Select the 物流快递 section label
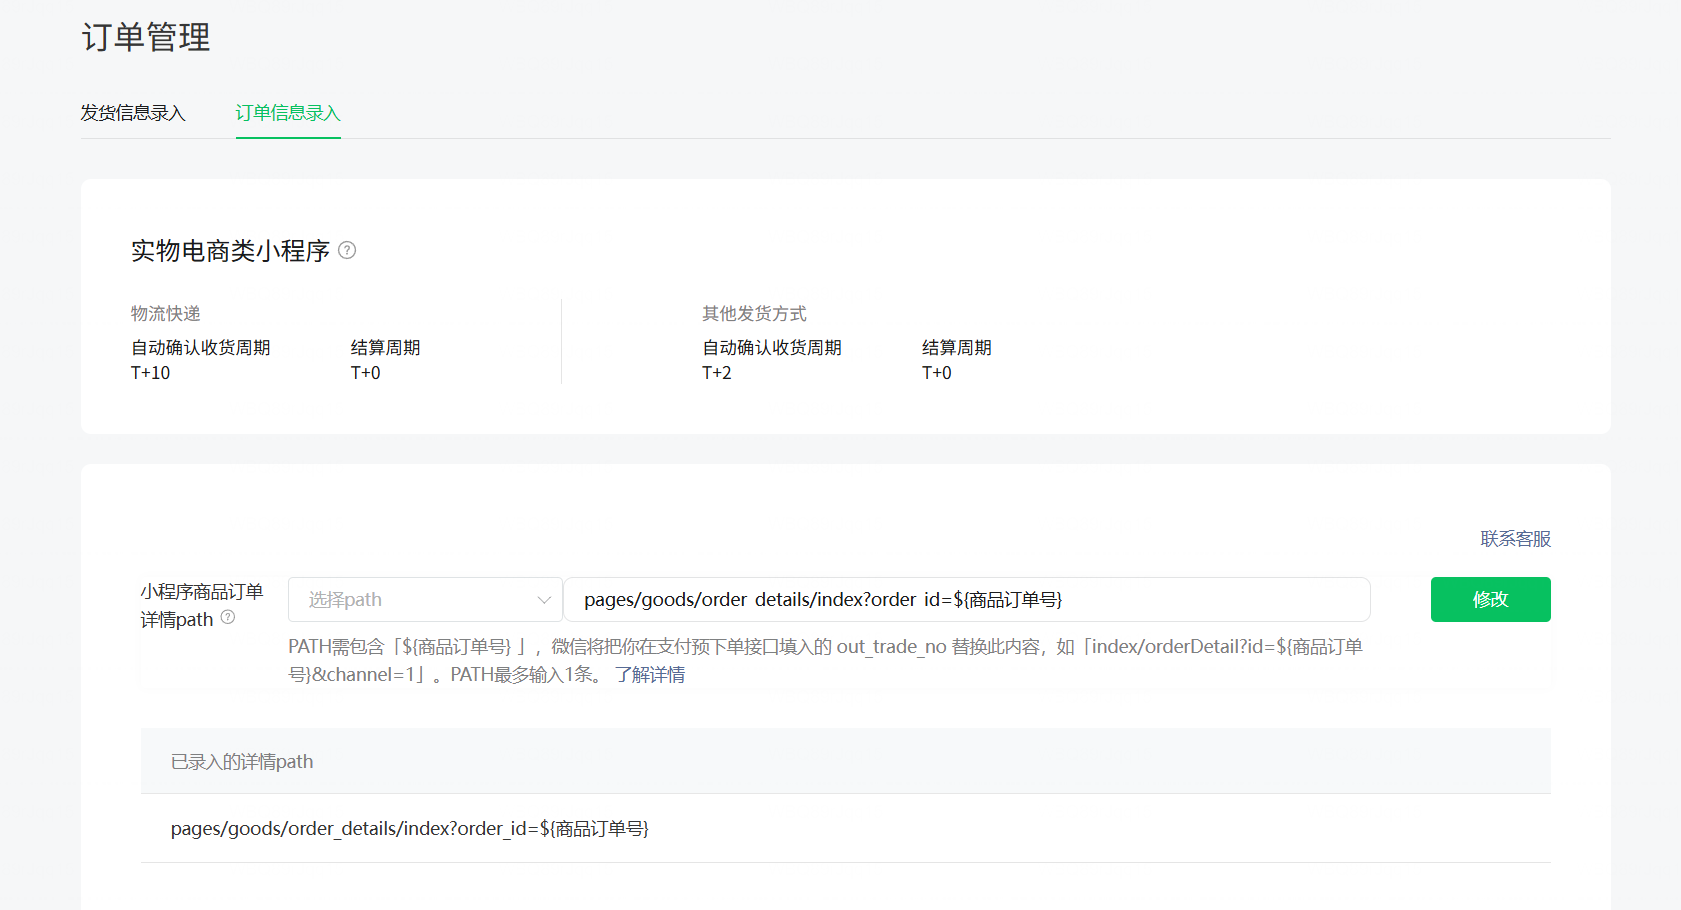Screen dimensions: 1681x910 (166, 314)
